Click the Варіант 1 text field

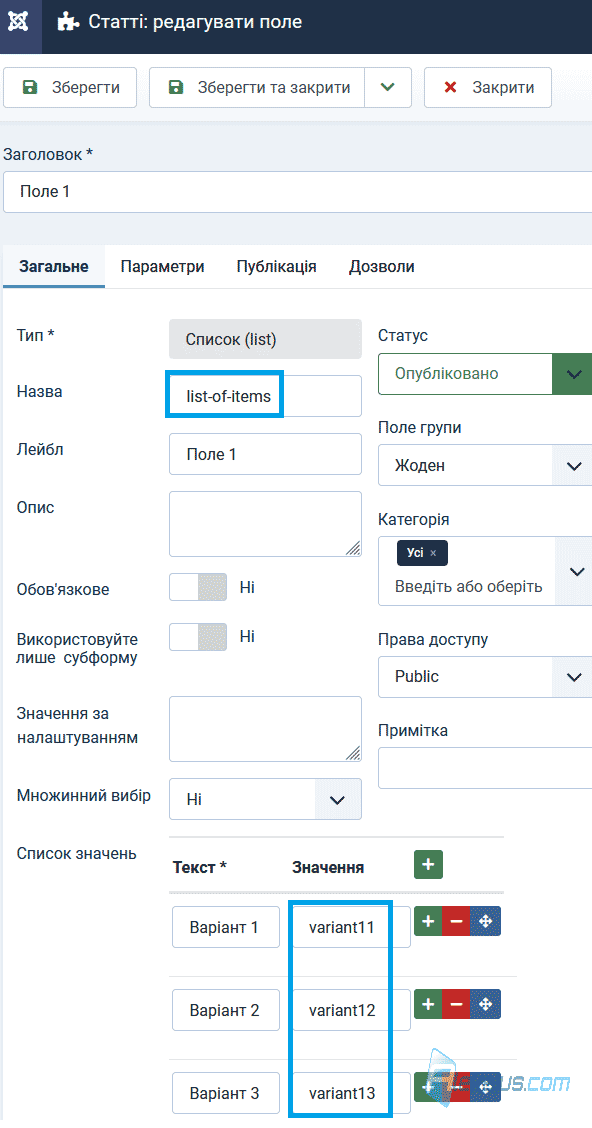[x=226, y=927]
